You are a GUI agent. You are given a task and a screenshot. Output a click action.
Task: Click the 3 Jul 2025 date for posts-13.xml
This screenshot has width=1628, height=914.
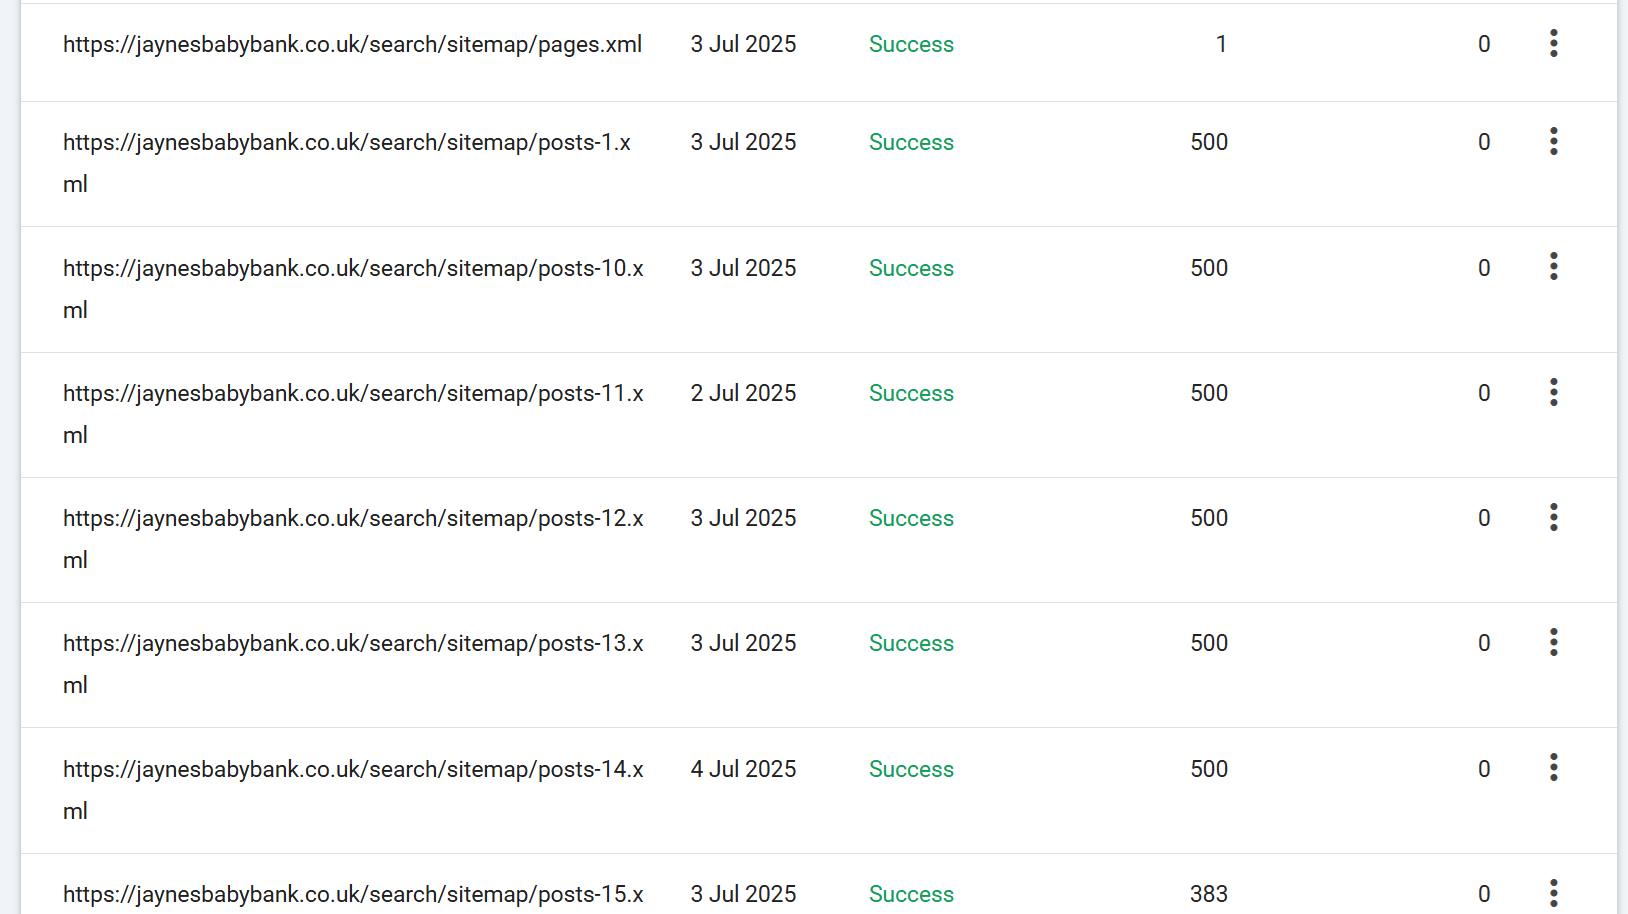point(743,643)
